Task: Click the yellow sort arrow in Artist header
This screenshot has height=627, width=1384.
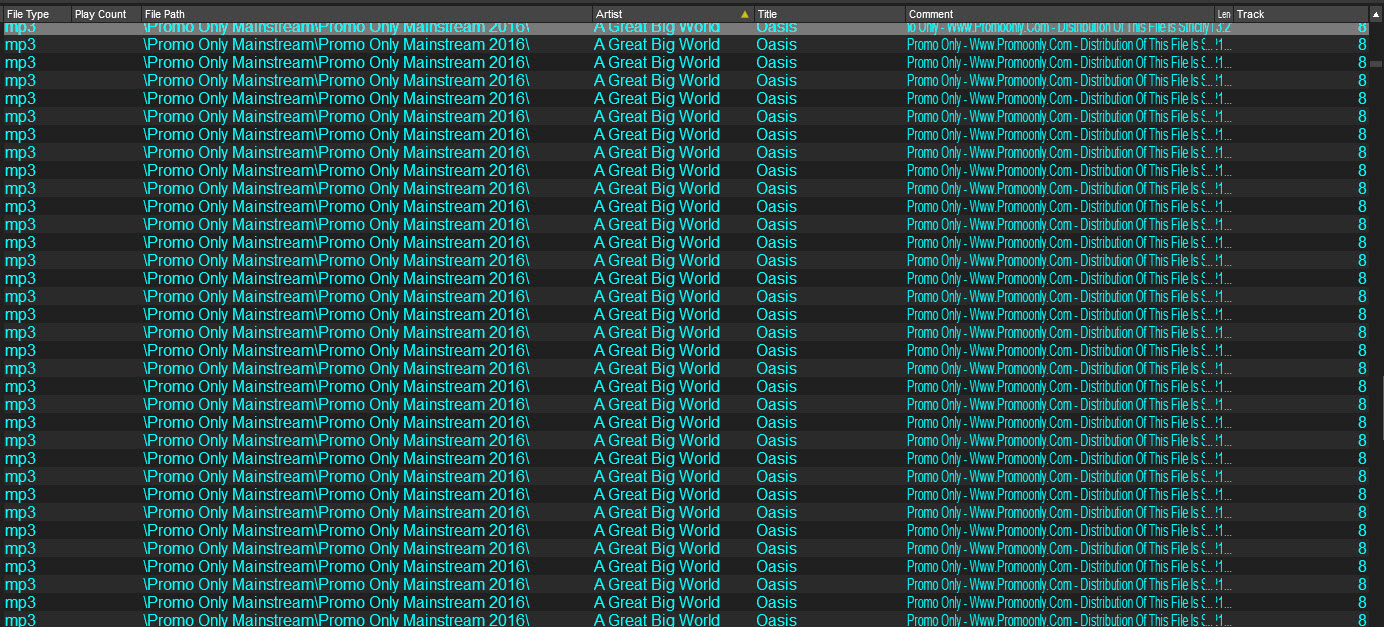Action: point(744,14)
